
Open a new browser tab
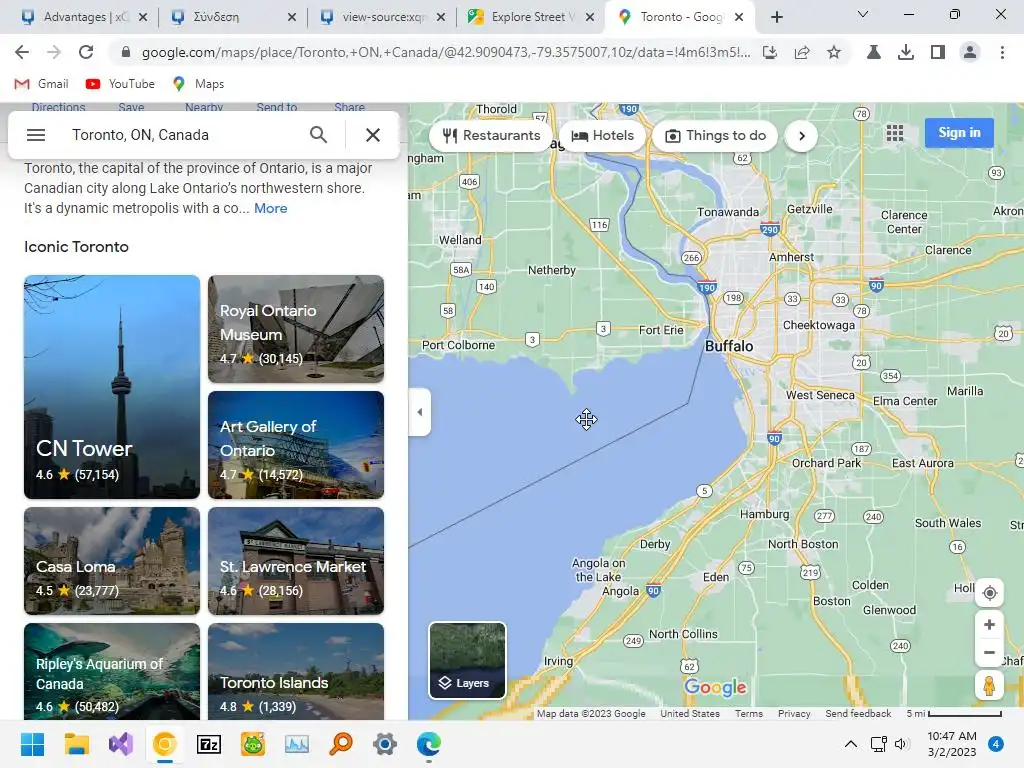(x=776, y=17)
